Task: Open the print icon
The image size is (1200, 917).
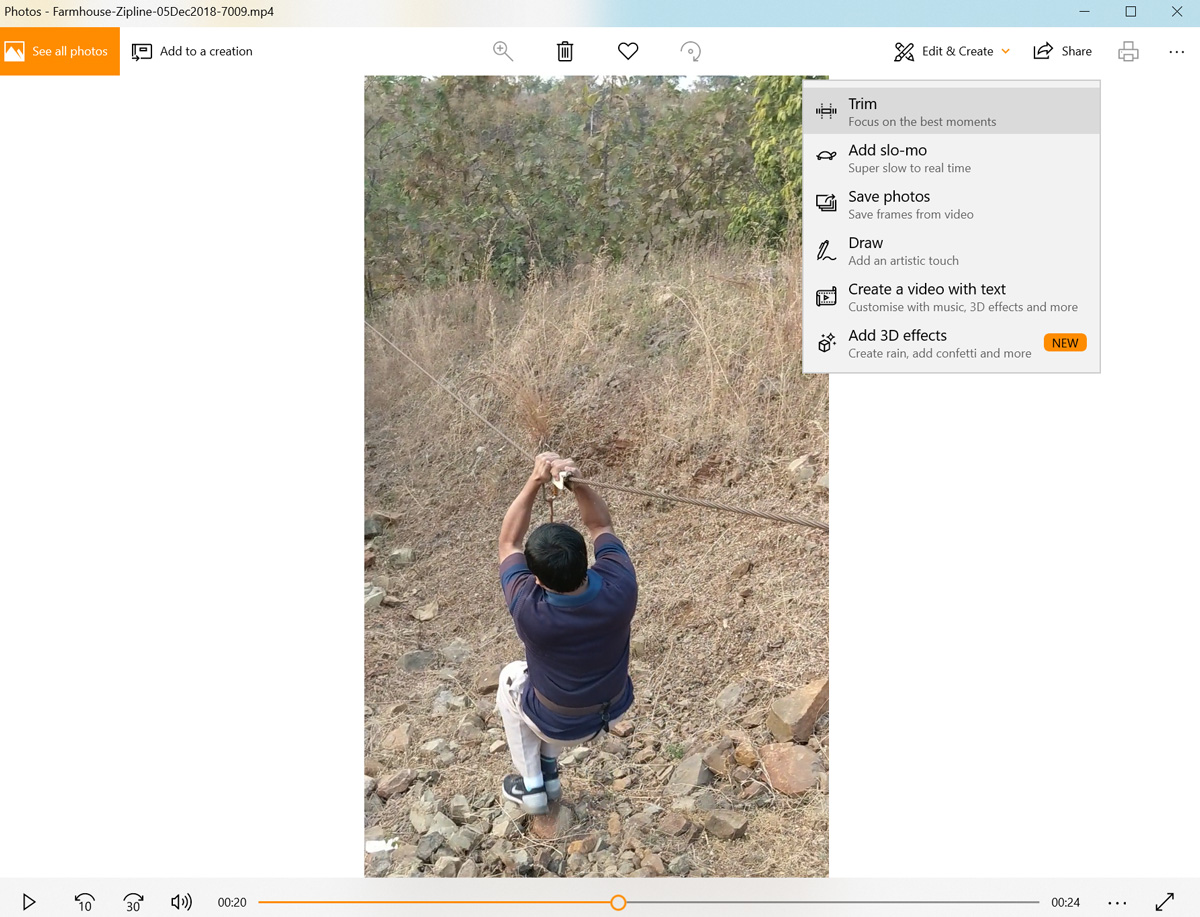Action: 1128,50
